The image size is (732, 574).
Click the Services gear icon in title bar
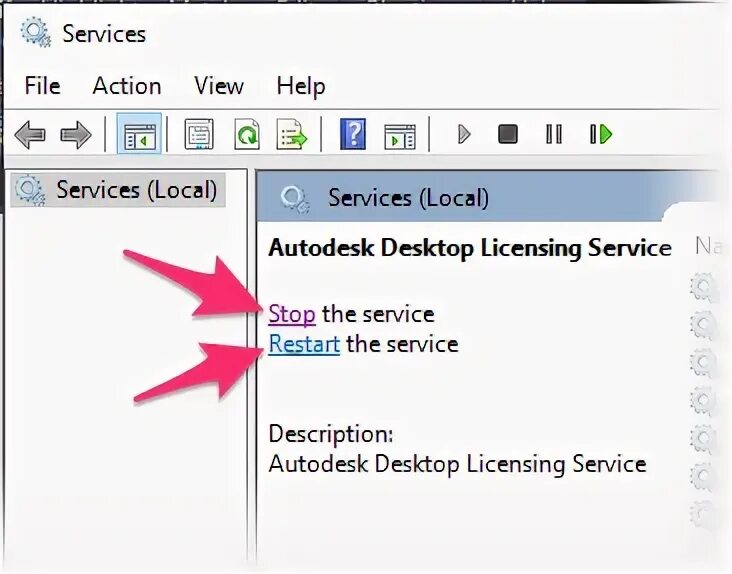(x=35, y=32)
